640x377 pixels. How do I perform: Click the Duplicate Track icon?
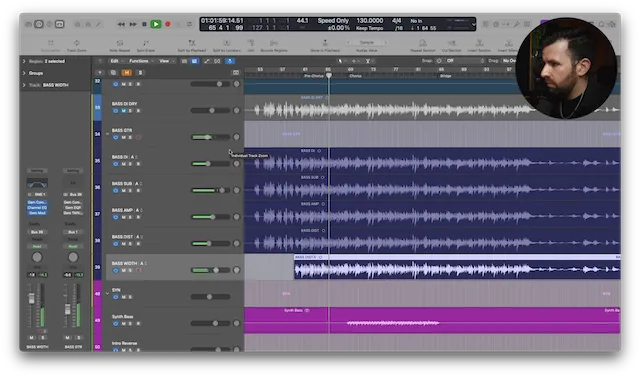coord(113,73)
